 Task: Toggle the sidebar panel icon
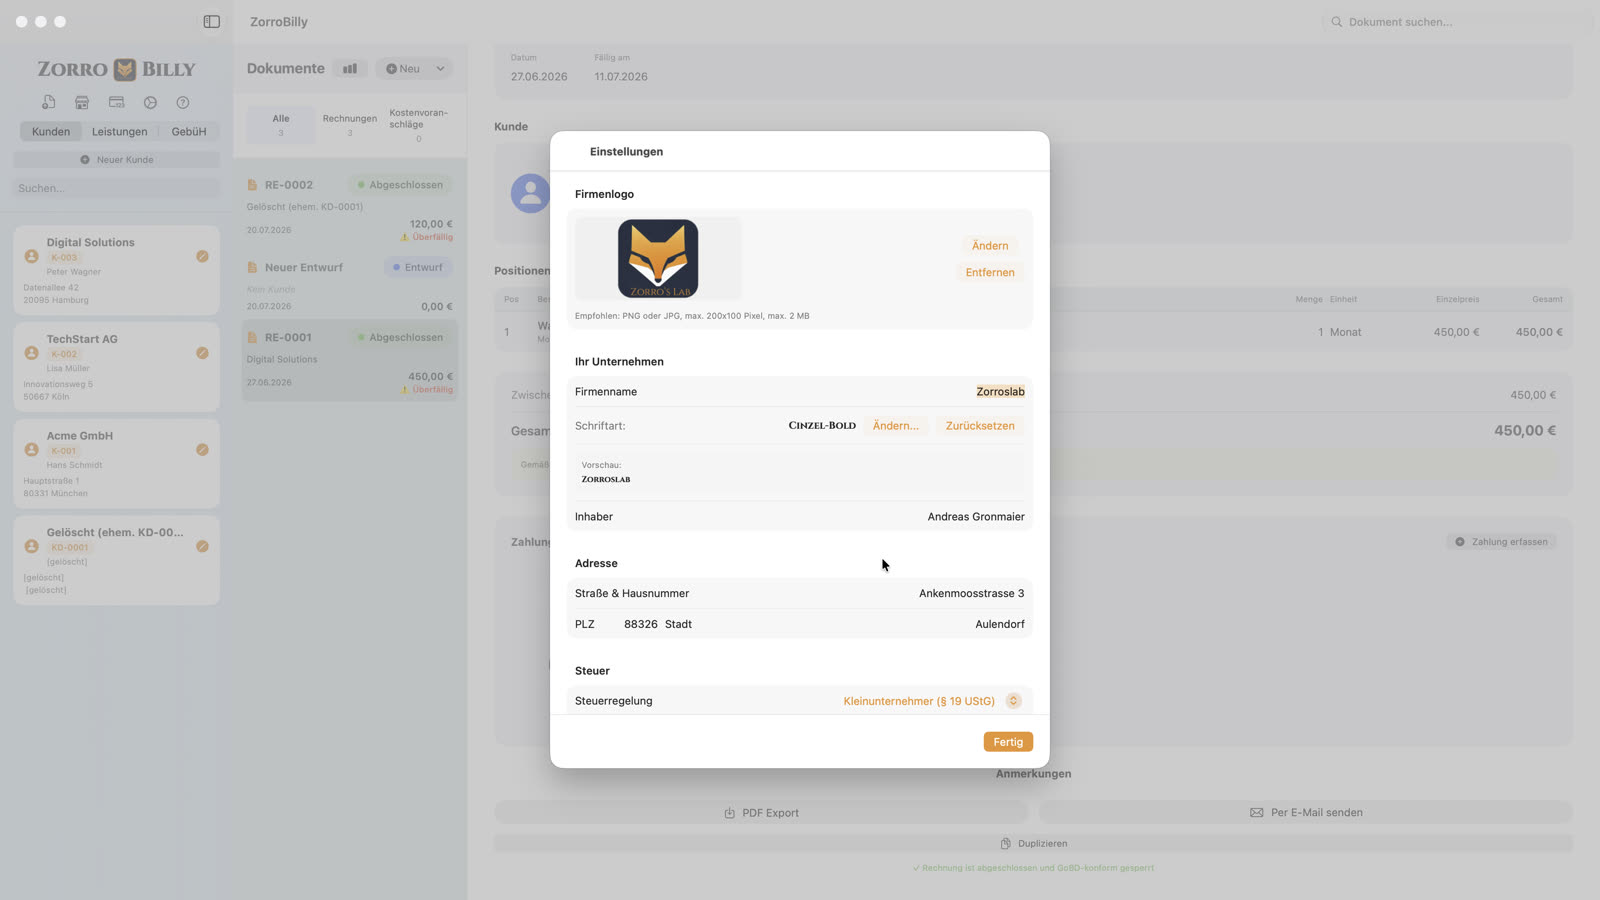(212, 21)
